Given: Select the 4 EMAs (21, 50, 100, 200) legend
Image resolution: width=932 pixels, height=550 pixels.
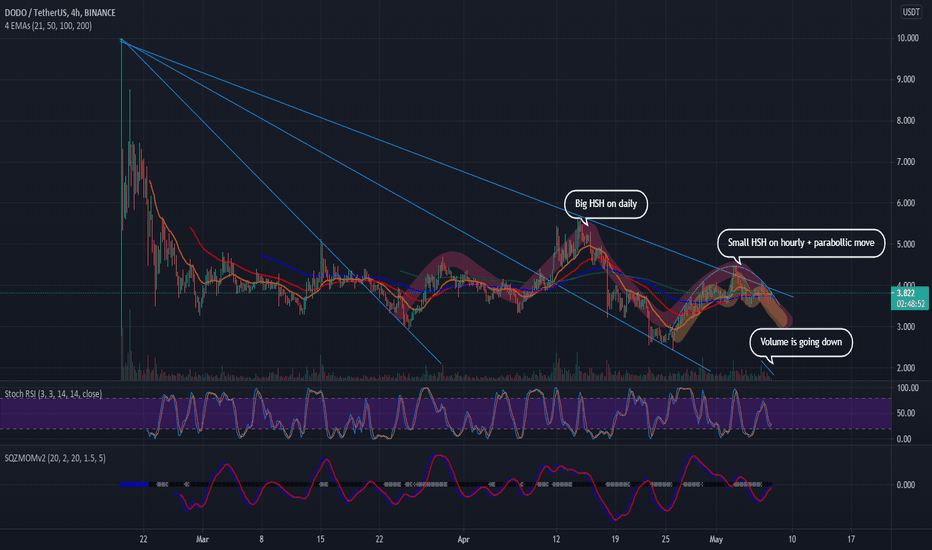Looking at the screenshot, I should 48,26.
